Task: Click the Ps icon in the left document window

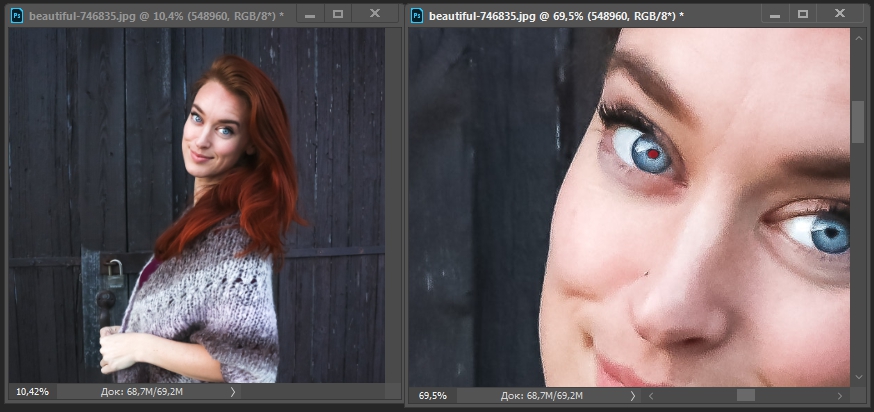Action: pos(17,16)
